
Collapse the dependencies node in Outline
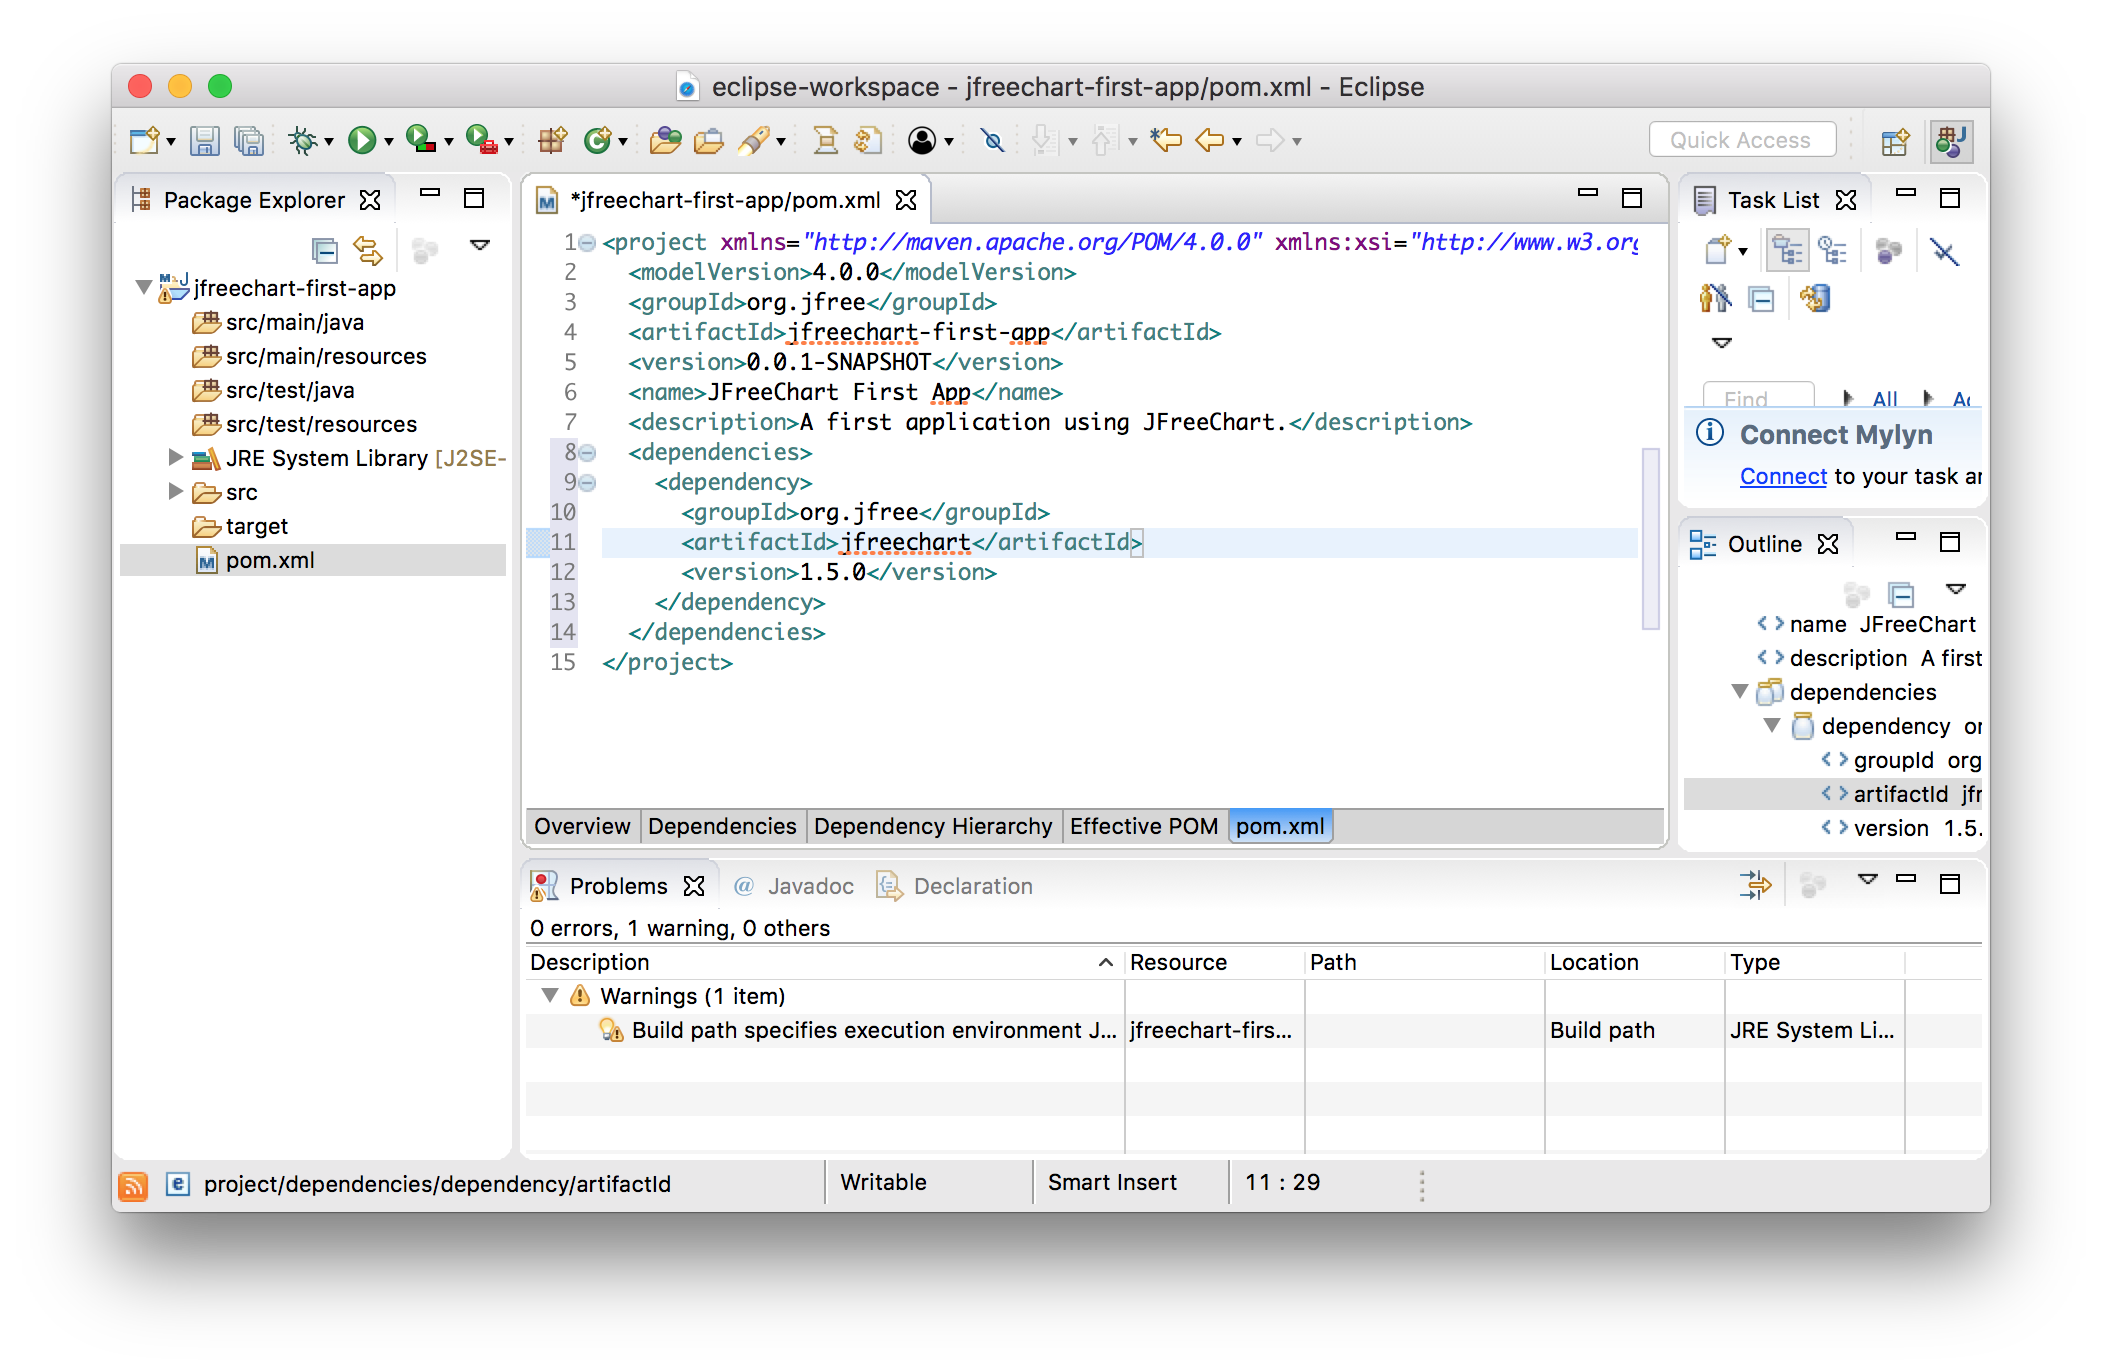click(x=1739, y=691)
